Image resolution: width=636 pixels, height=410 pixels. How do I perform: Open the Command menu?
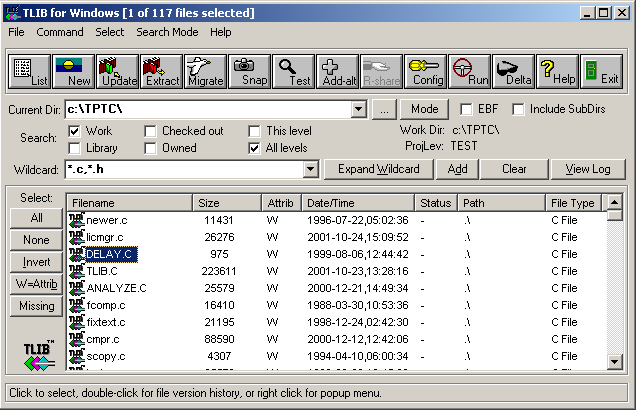[x=60, y=32]
